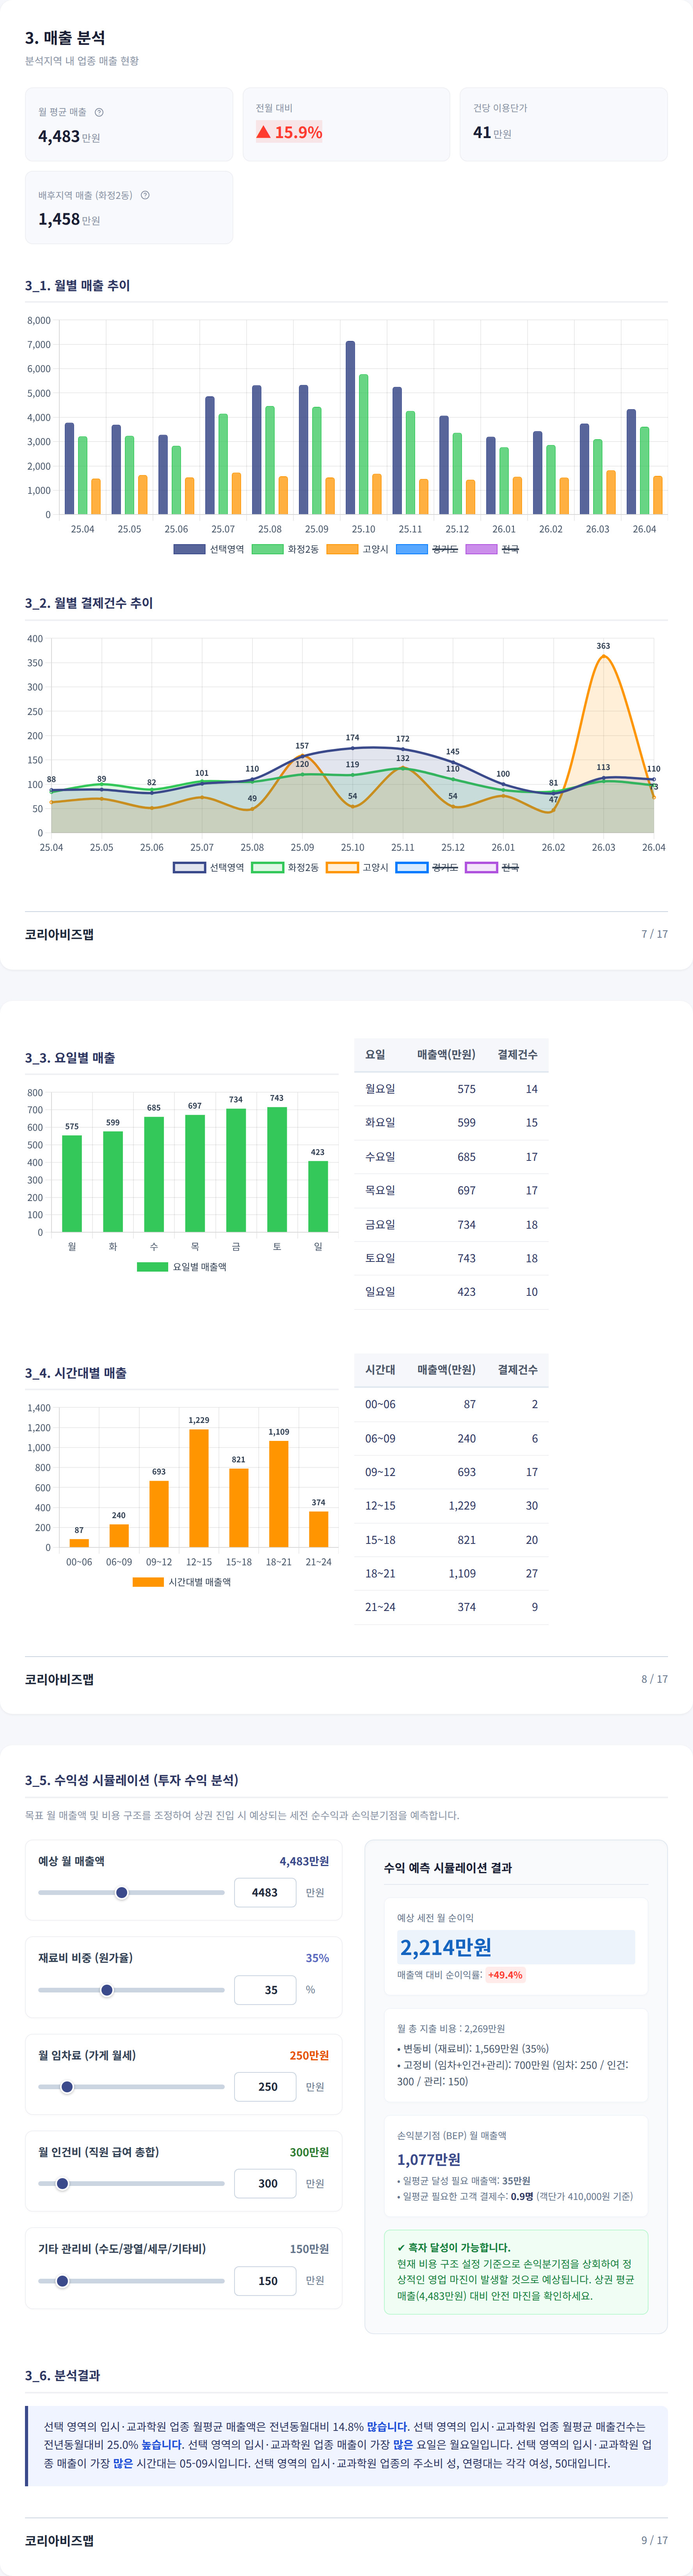Click the 수요일 row in weekday table
This screenshot has width=693, height=2576.
click(451, 1157)
